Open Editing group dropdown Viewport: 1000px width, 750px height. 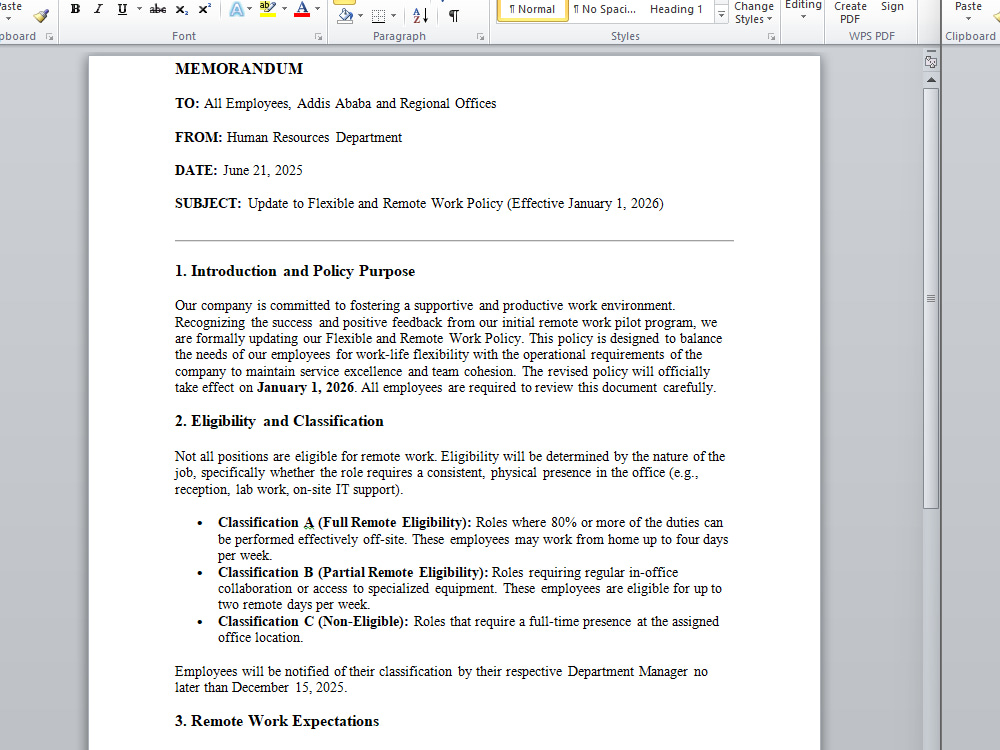click(x=803, y=10)
